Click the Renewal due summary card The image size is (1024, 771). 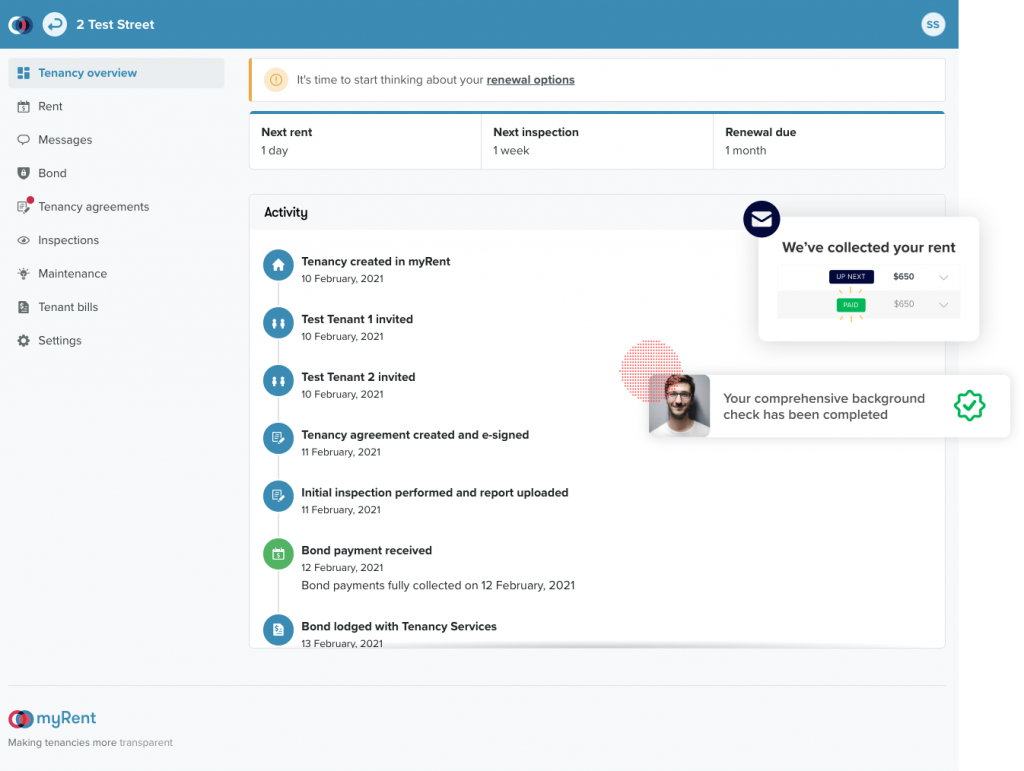pyautogui.click(x=828, y=141)
